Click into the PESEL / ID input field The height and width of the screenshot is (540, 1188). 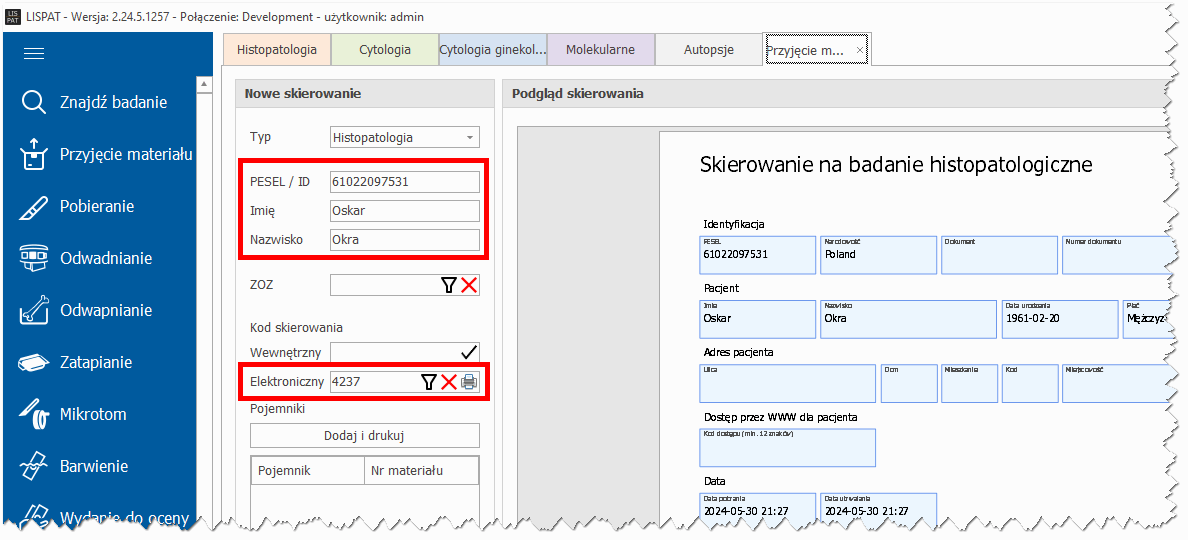(404, 182)
